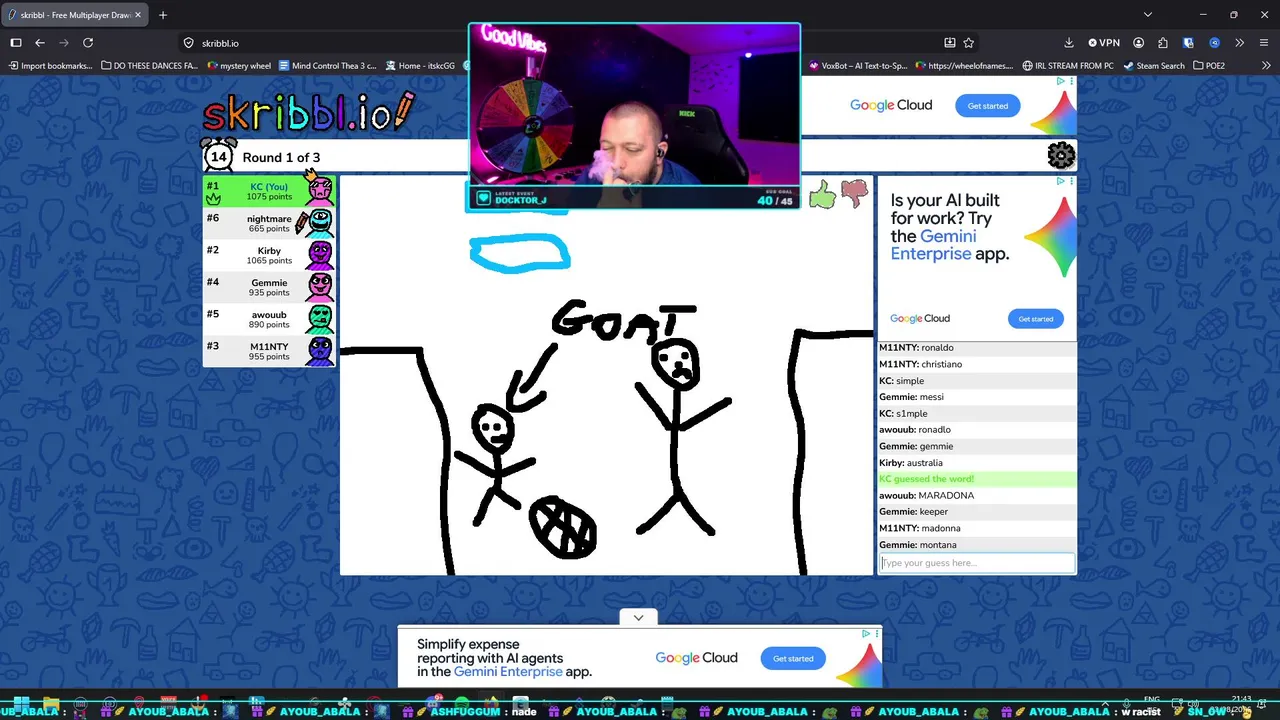Focus the guess input field

[977, 563]
